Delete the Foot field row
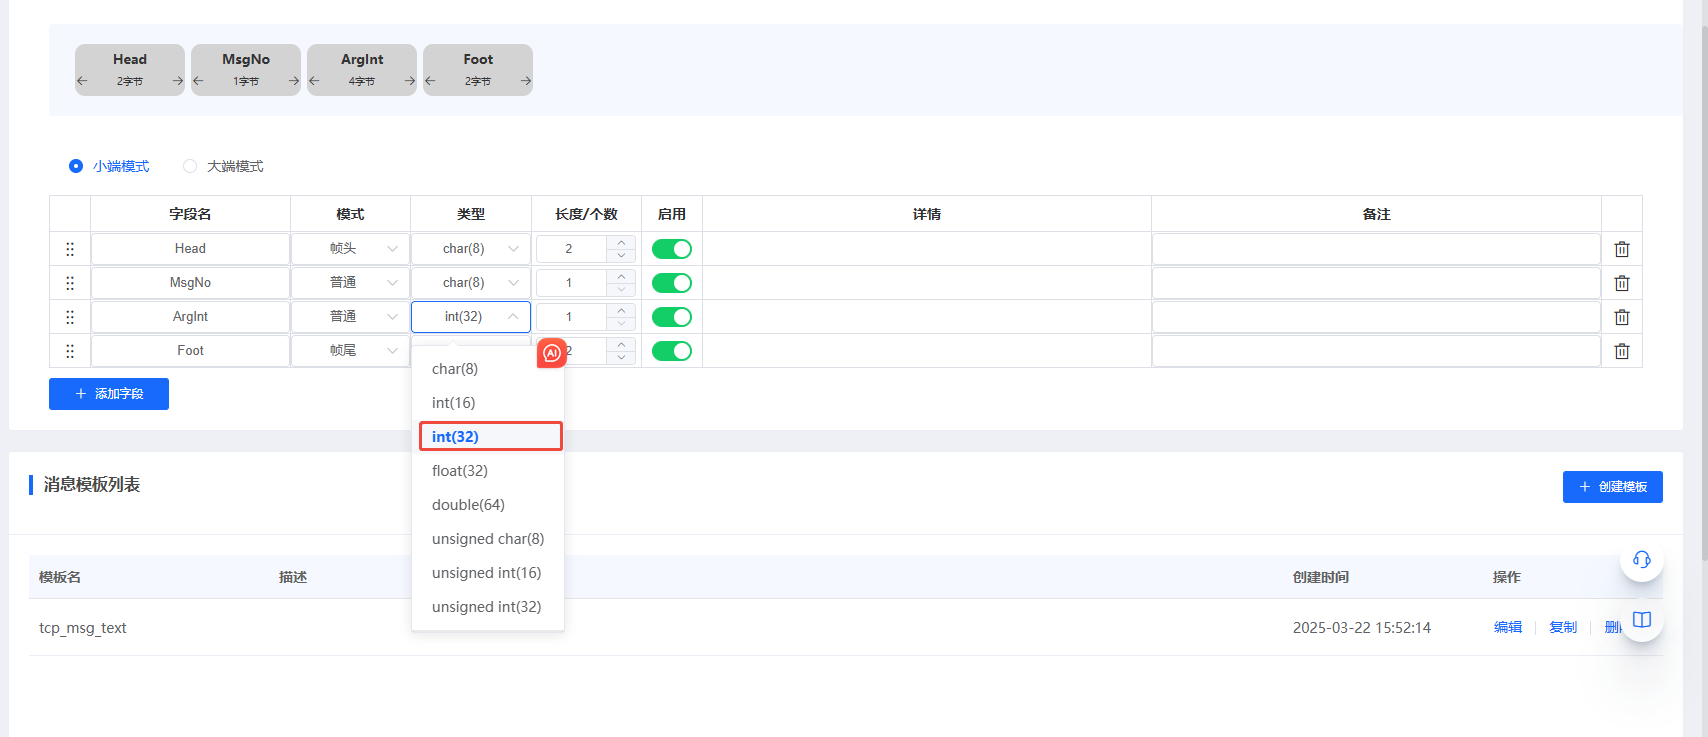The height and width of the screenshot is (737, 1708). (x=1622, y=351)
